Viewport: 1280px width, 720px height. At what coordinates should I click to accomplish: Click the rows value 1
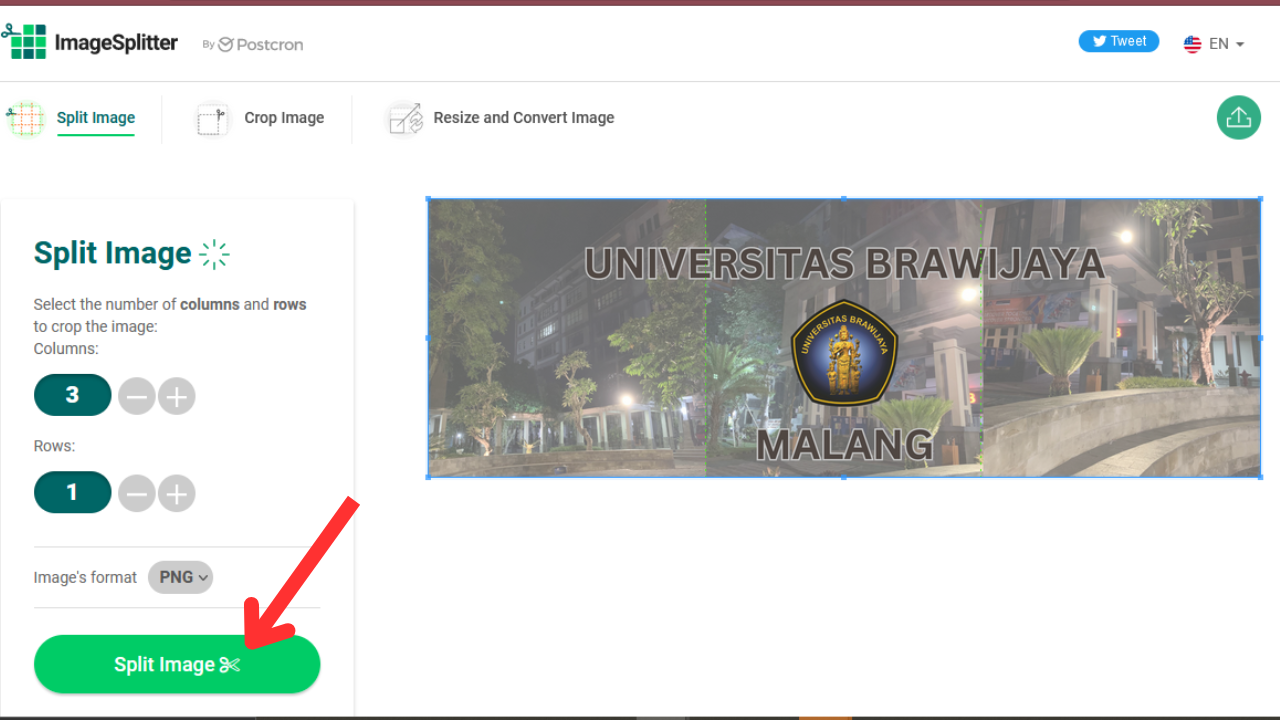coord(72,492)
